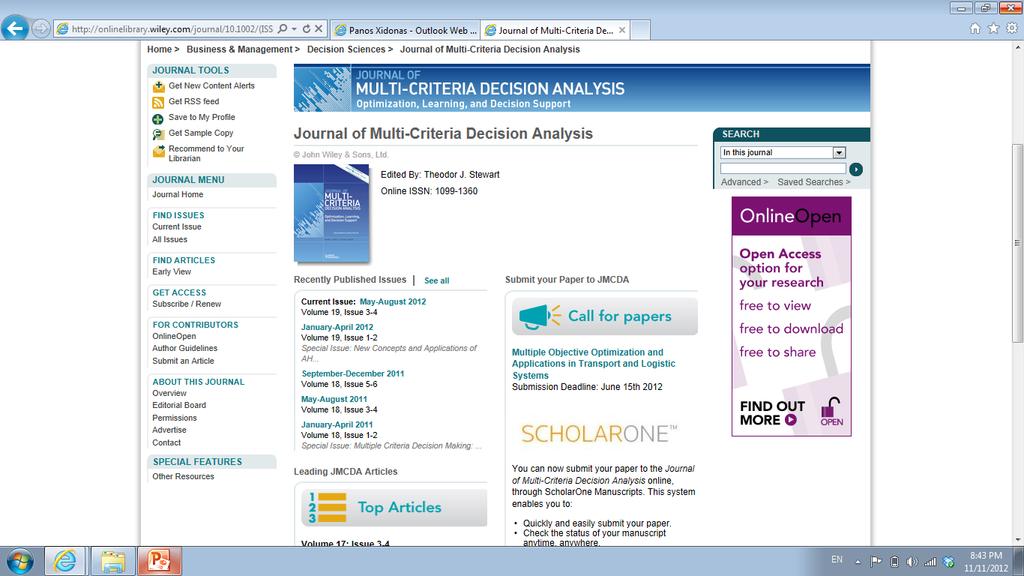Submit journal search with the round go button
The height and width of the screenshot is (576, 1024).
coord(856,169)
